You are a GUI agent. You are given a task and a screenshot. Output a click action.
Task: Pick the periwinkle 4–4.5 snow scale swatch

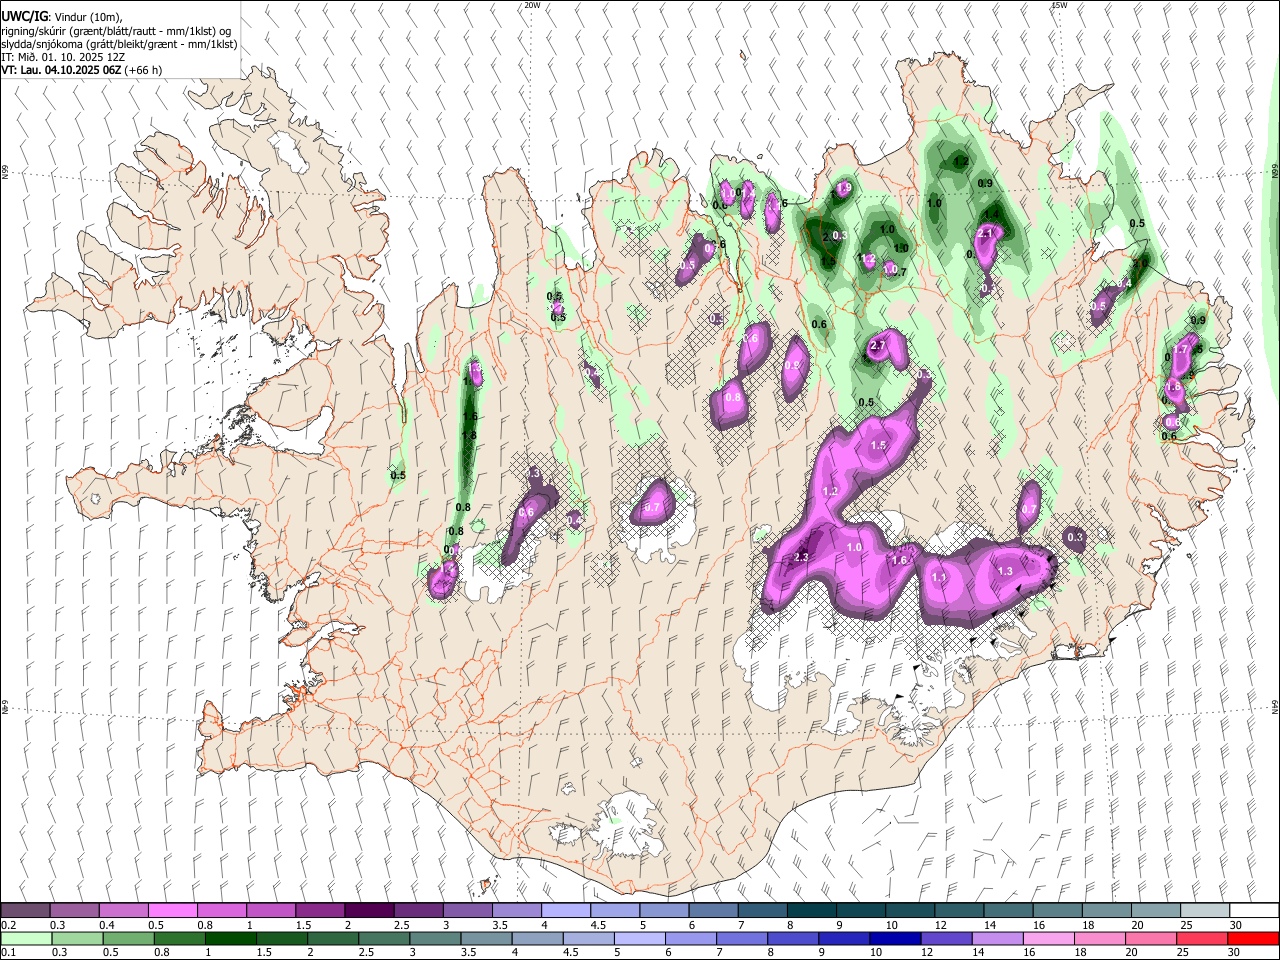tap(566, 910)
